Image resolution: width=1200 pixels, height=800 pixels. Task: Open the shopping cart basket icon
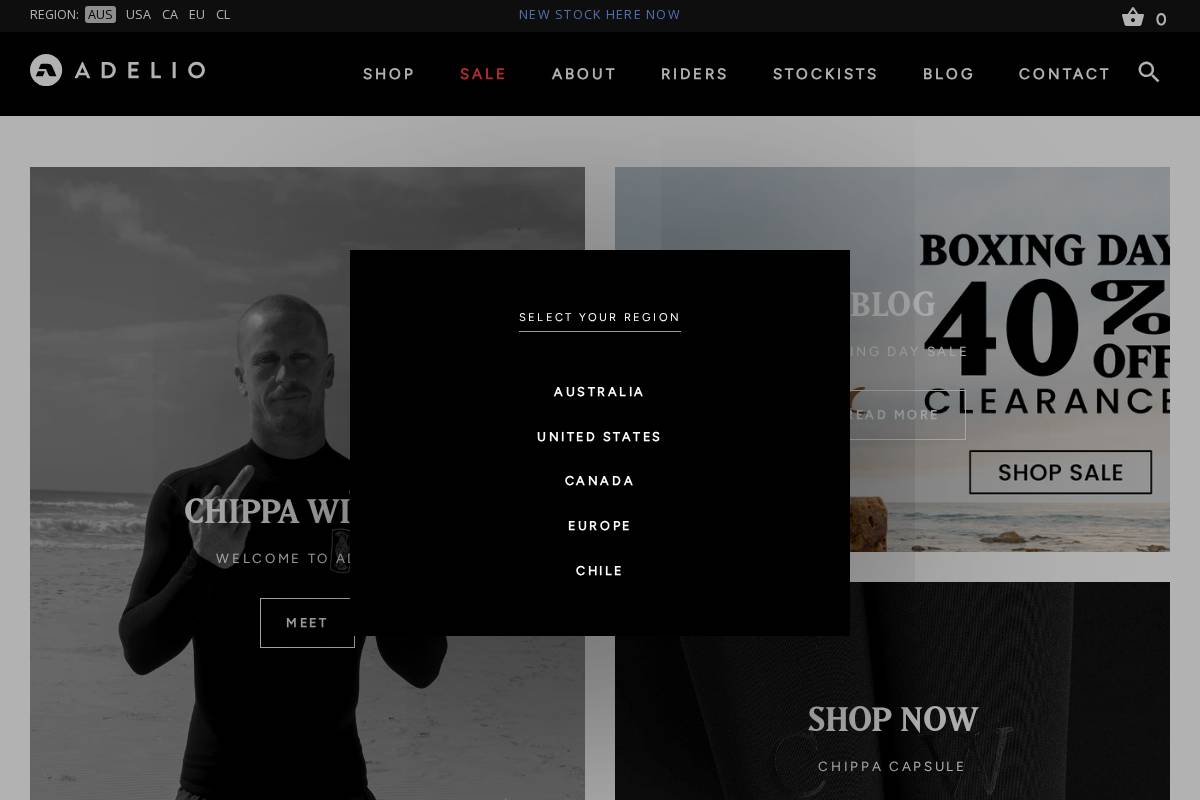coord(1132,17)
